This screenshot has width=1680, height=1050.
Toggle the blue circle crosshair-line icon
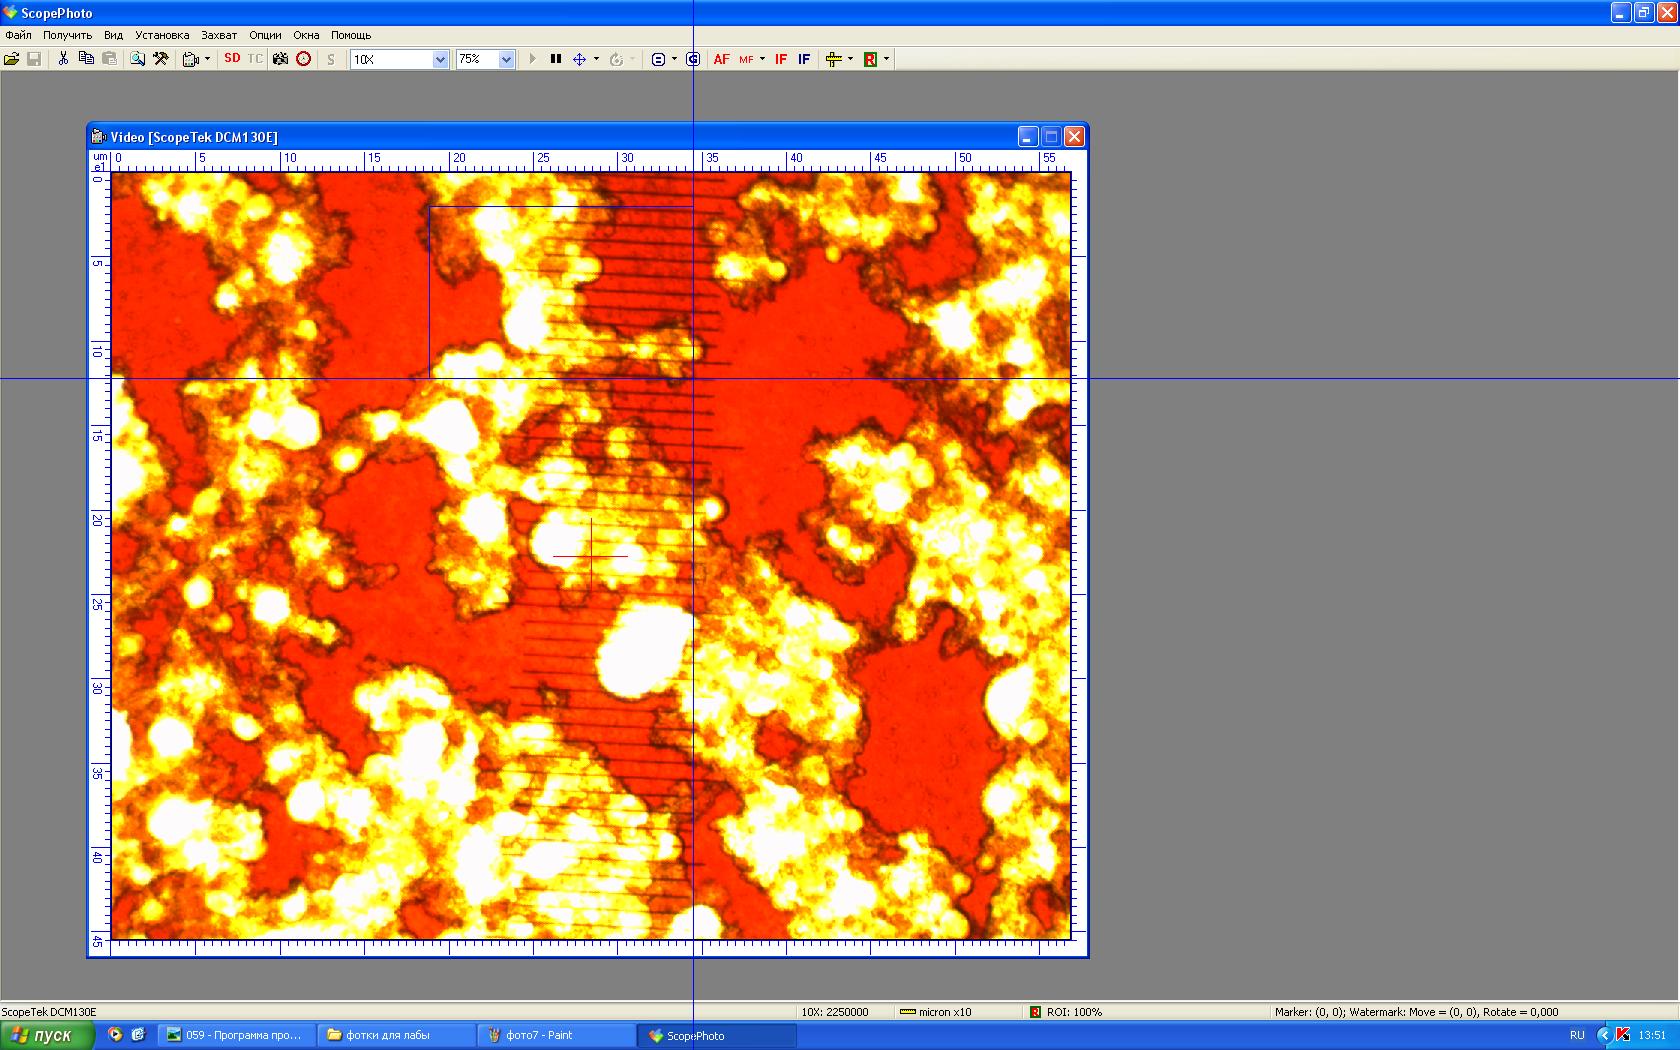click(692, 59)
